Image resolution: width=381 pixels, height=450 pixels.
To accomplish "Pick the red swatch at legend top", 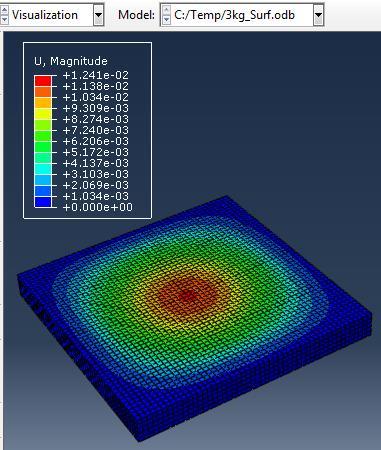I will 43,81.
